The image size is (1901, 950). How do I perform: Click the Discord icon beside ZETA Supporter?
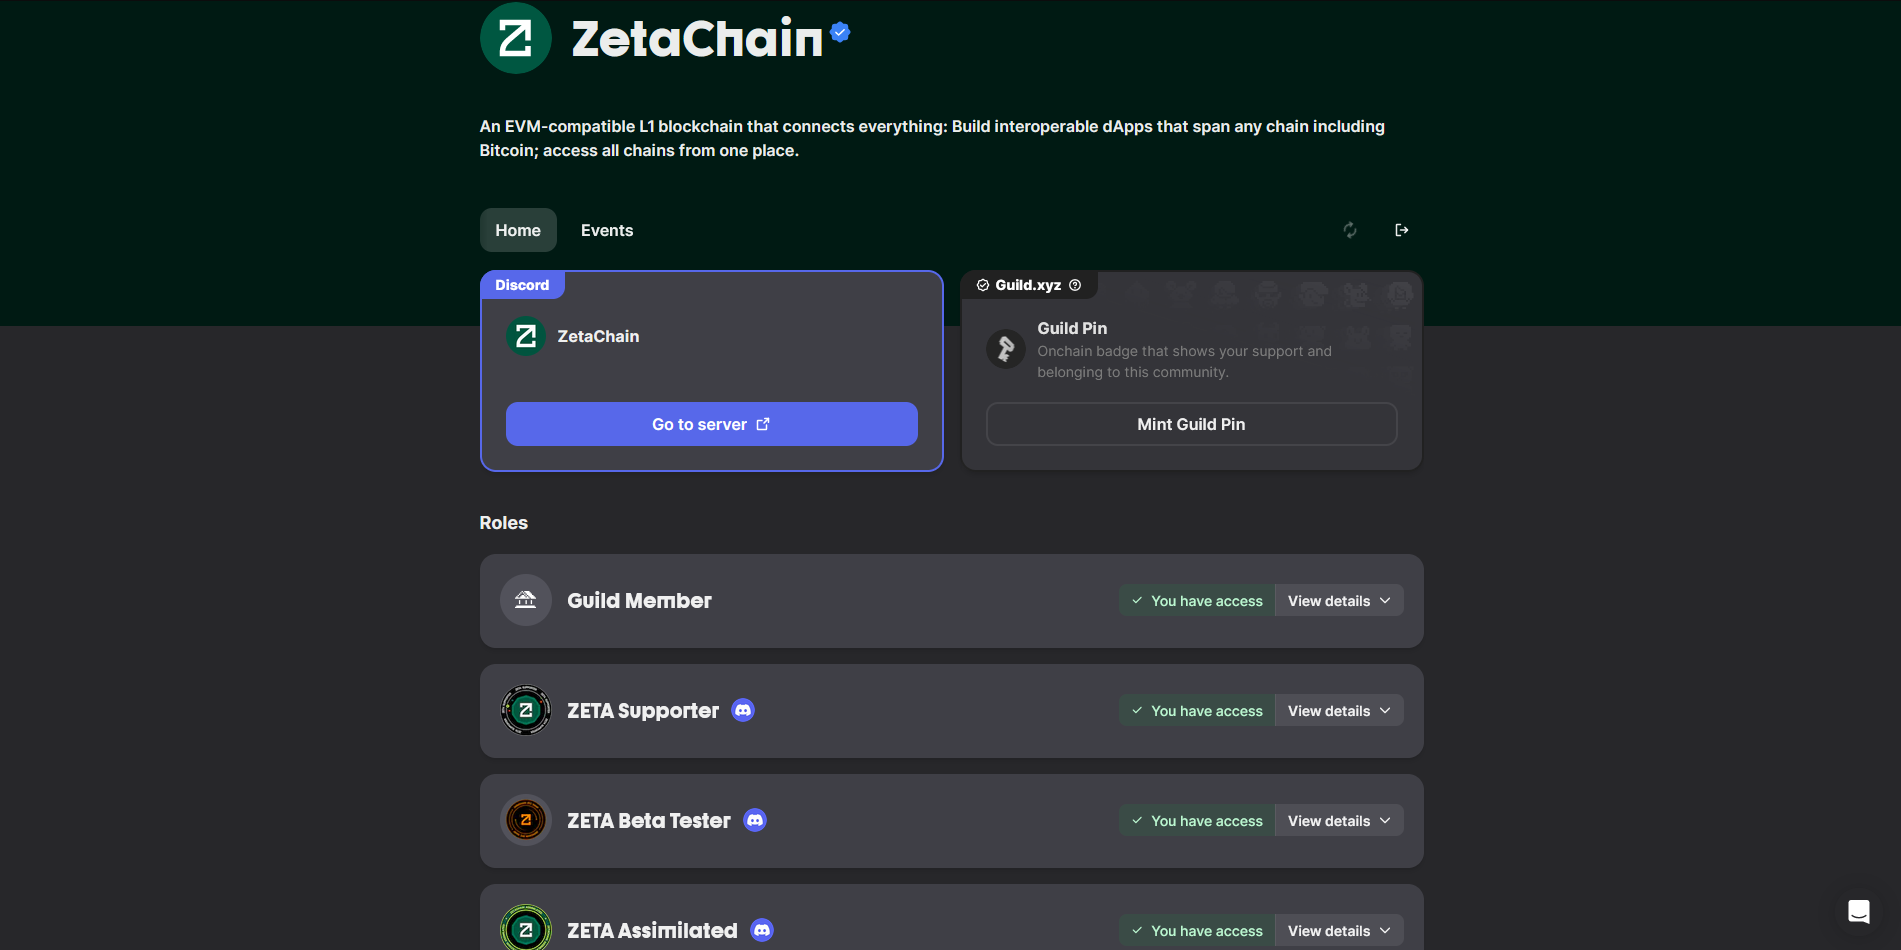(743, 710)
